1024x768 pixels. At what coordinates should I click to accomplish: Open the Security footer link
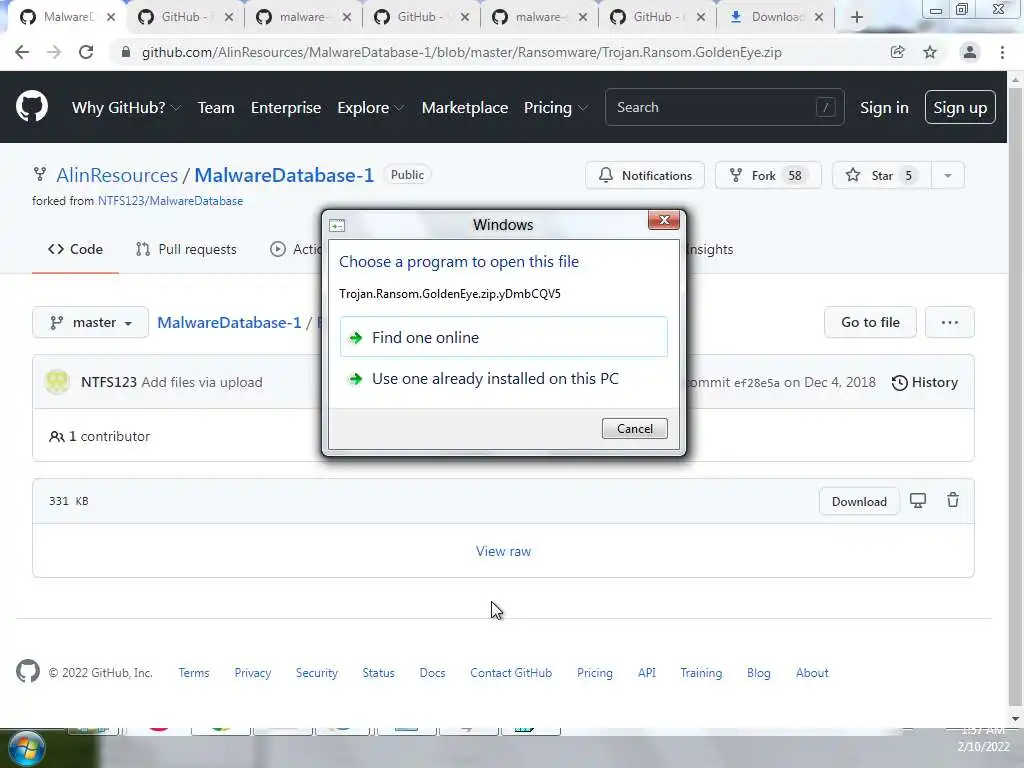(x=317, y=673)
